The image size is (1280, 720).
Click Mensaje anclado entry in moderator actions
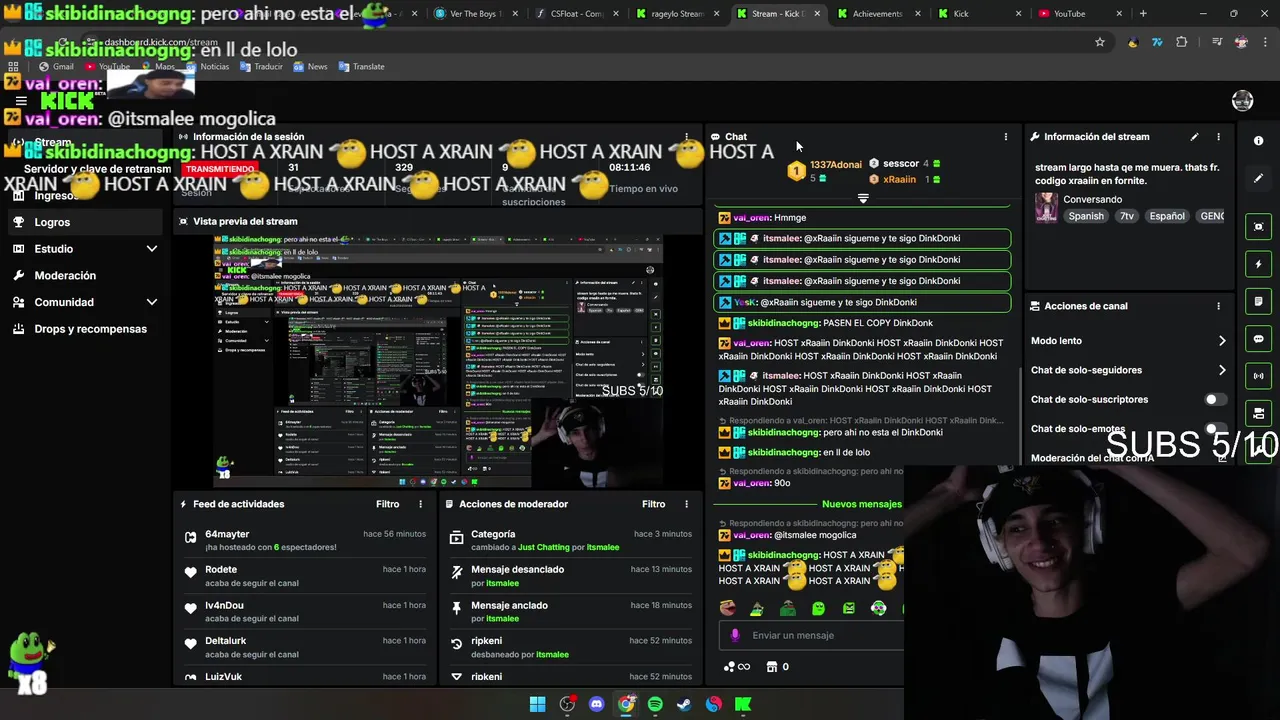570,611
